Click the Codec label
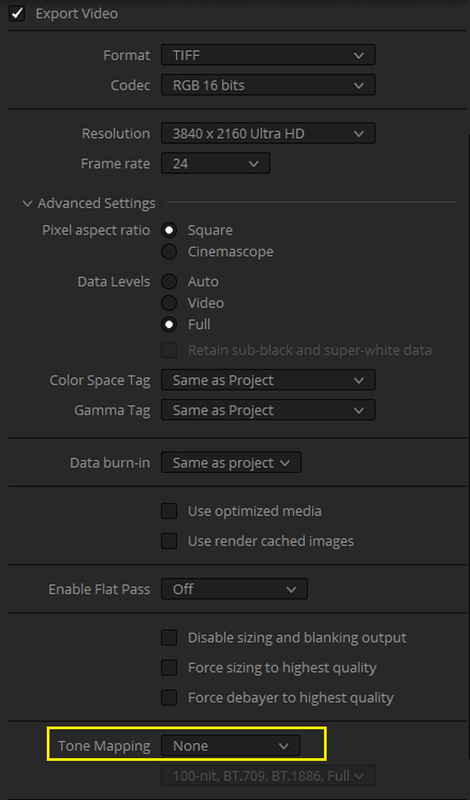470x800 pixels. click(x=131, y=85)
